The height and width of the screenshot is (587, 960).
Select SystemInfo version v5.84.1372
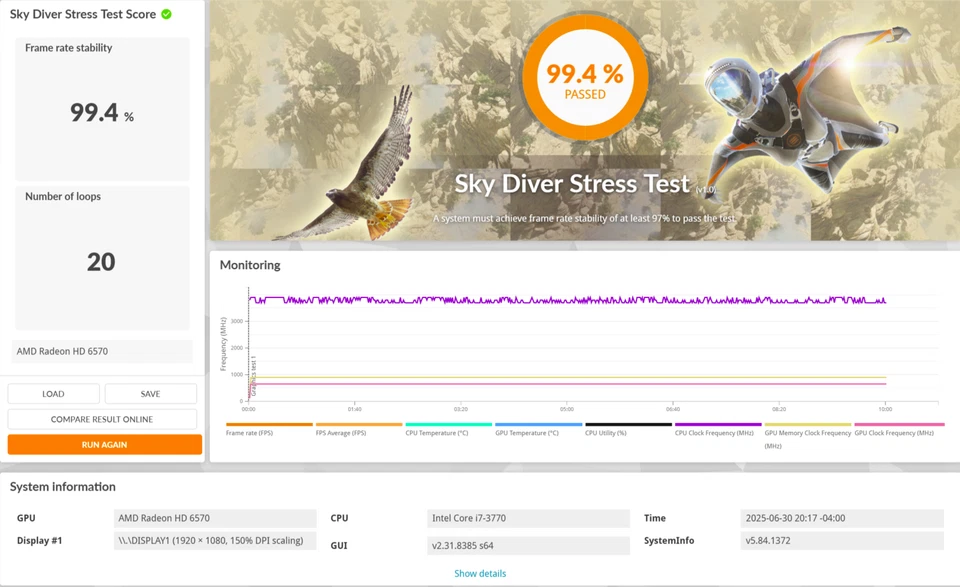(842, 540)
